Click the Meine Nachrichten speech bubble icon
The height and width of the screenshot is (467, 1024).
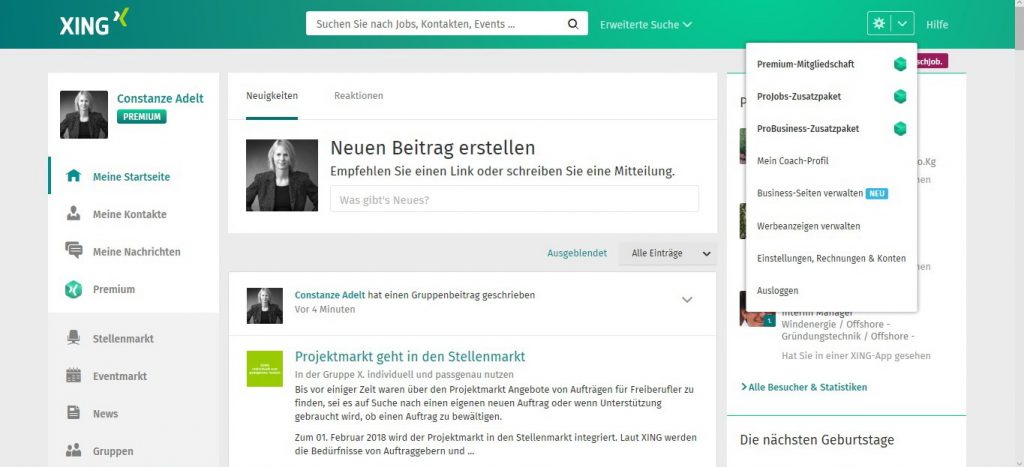[x=74, y=251]
